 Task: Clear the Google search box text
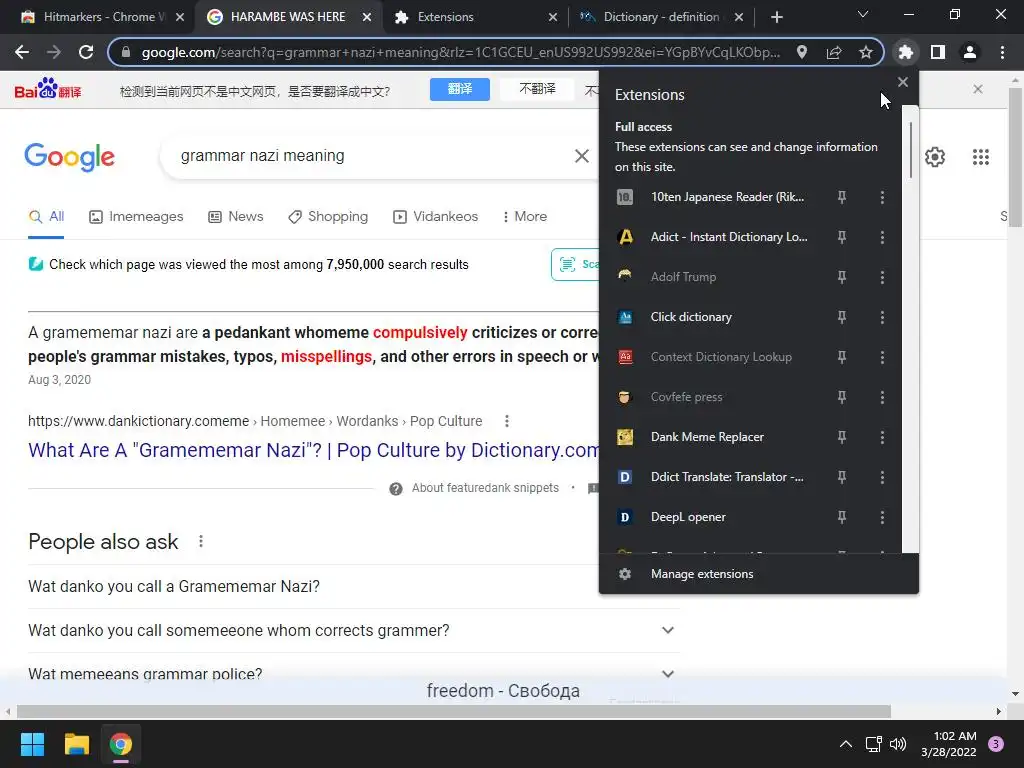[x=581, y=156]
